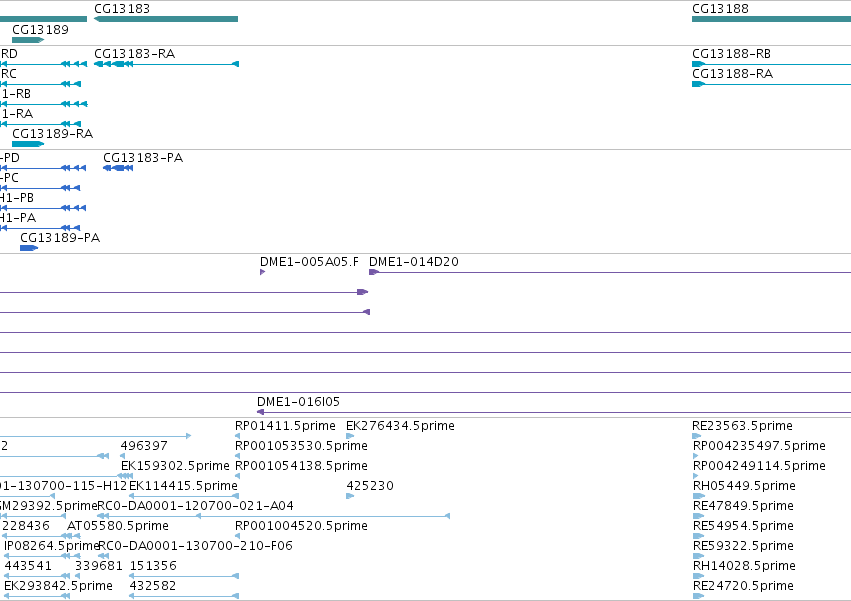Select the CG13189-RA transcript bar

[28, 144]
